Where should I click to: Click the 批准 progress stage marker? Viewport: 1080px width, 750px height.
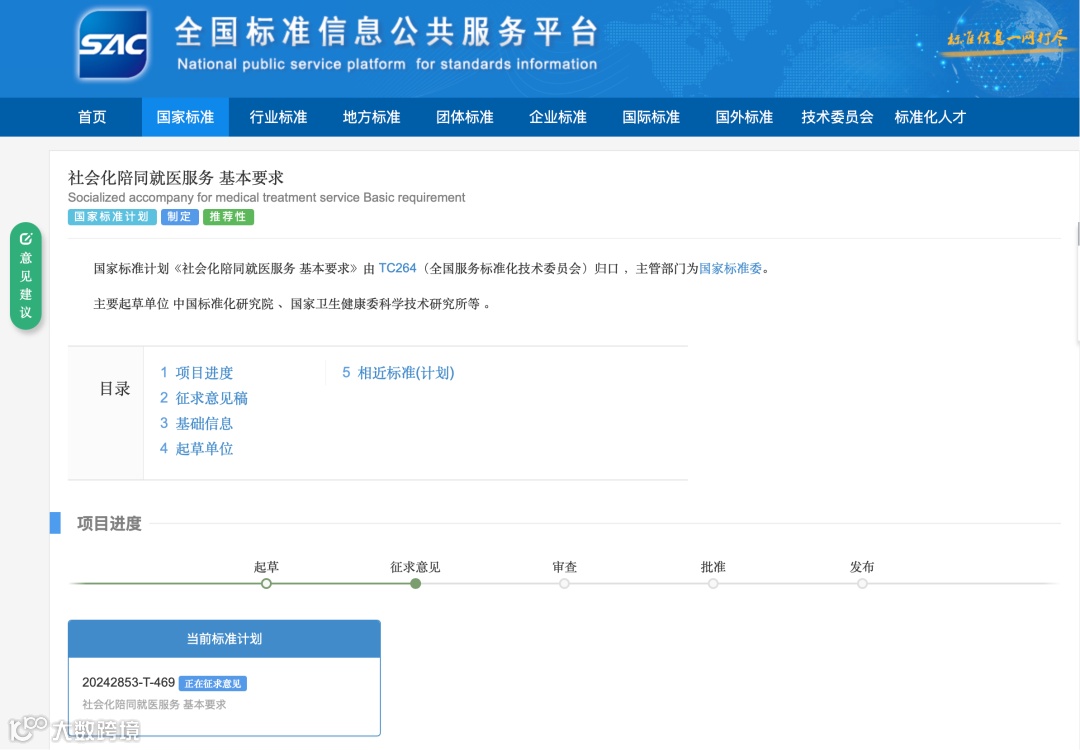(713, 583)
